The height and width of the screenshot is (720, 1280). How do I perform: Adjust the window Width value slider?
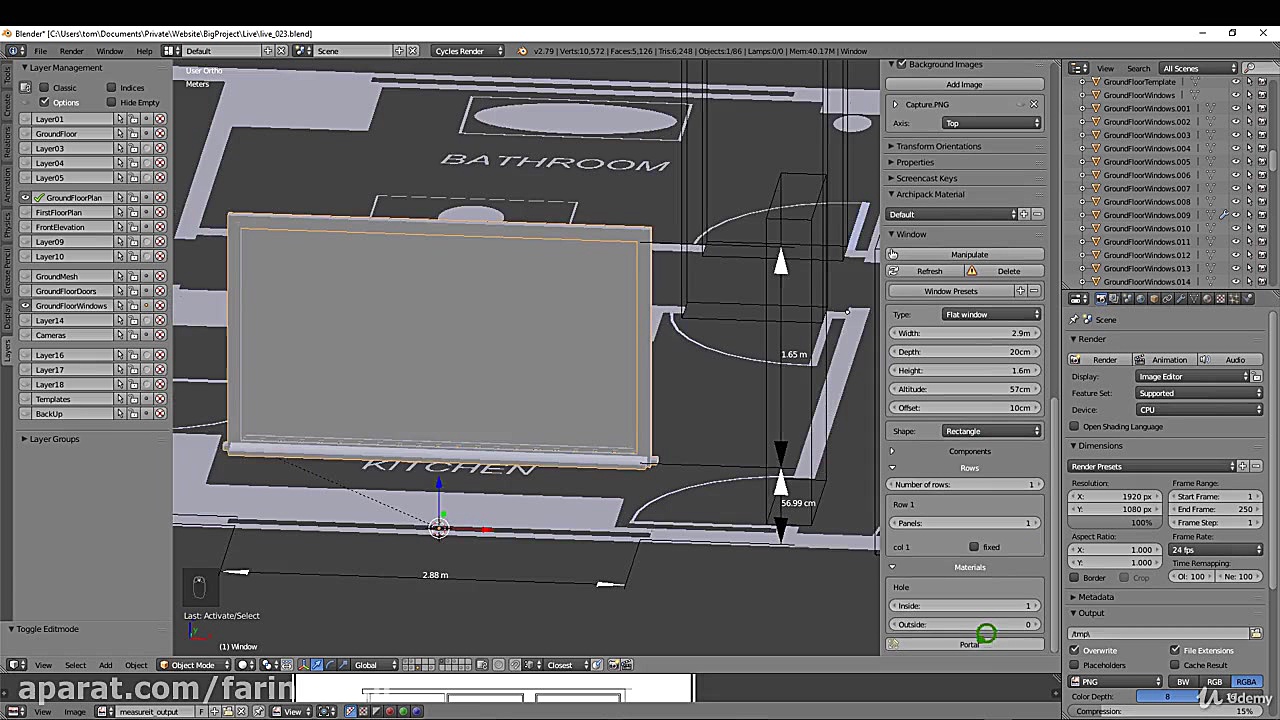pos(964,333)
